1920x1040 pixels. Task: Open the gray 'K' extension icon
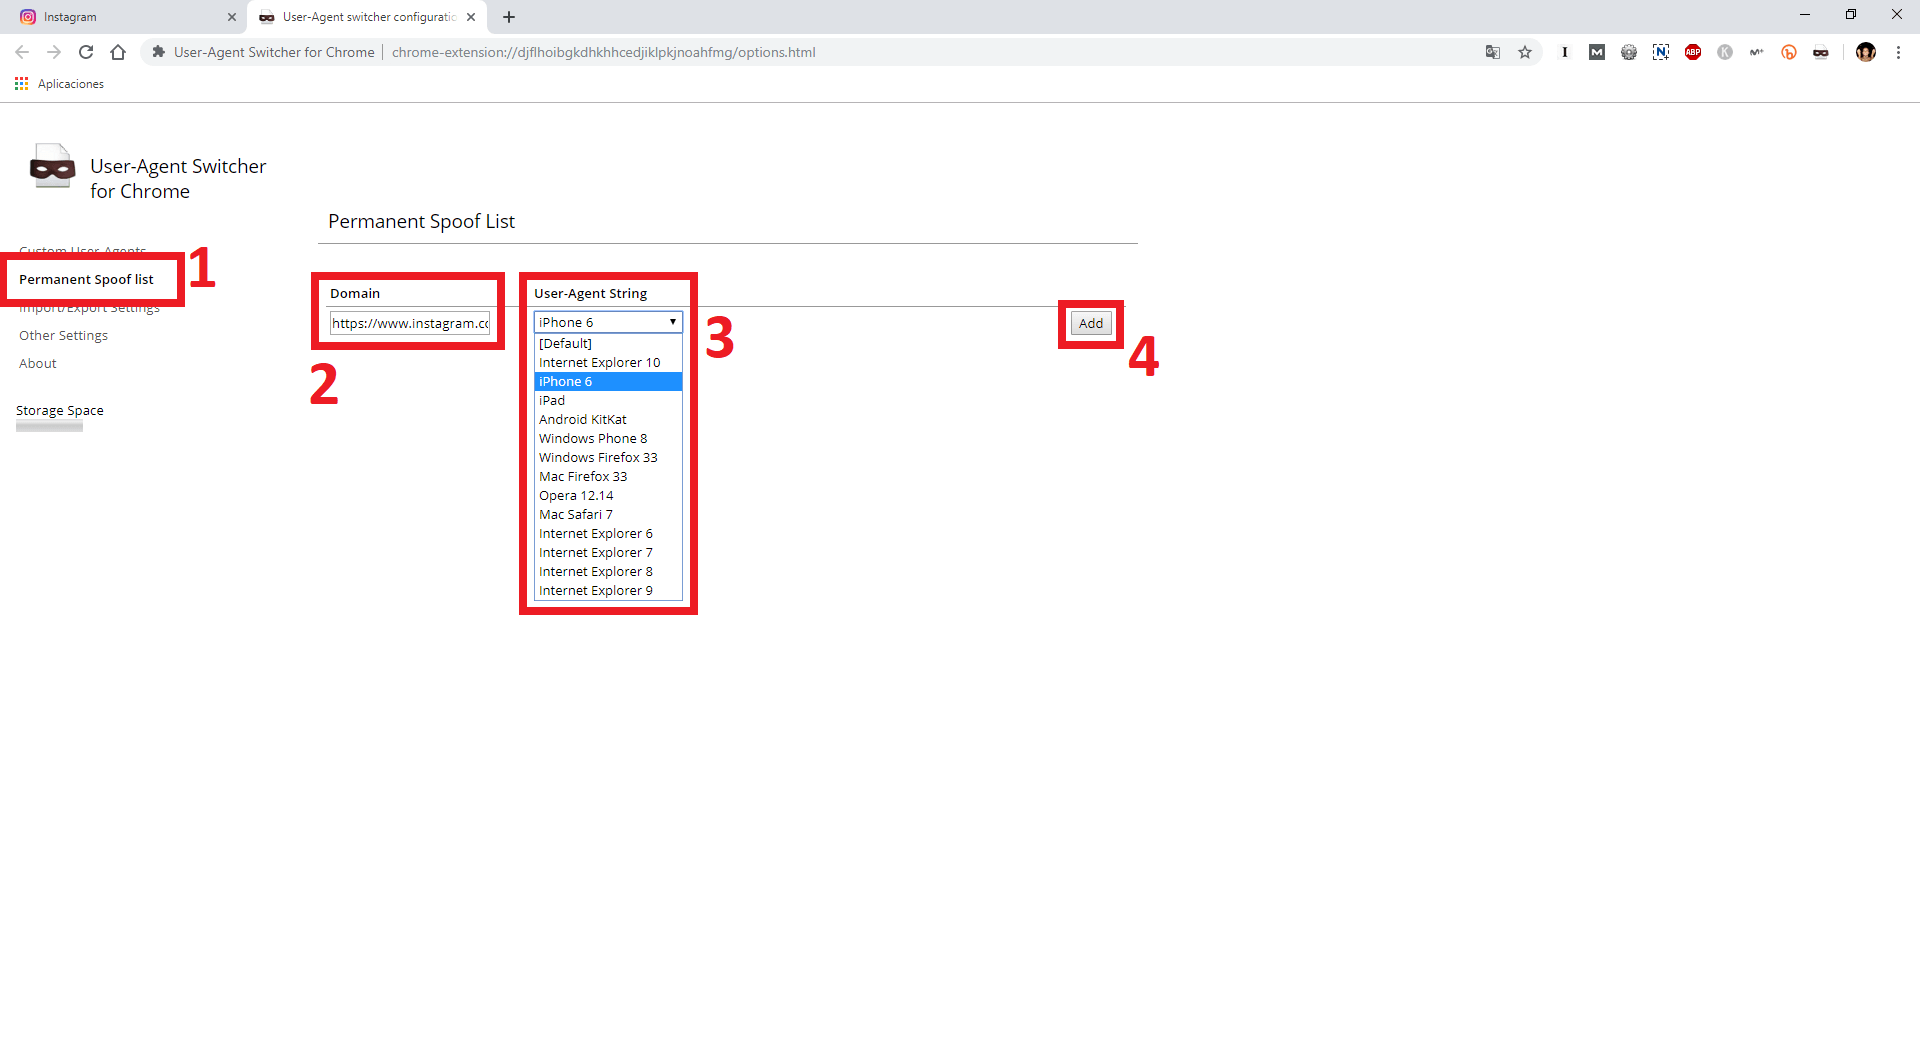click(1725, 52)
